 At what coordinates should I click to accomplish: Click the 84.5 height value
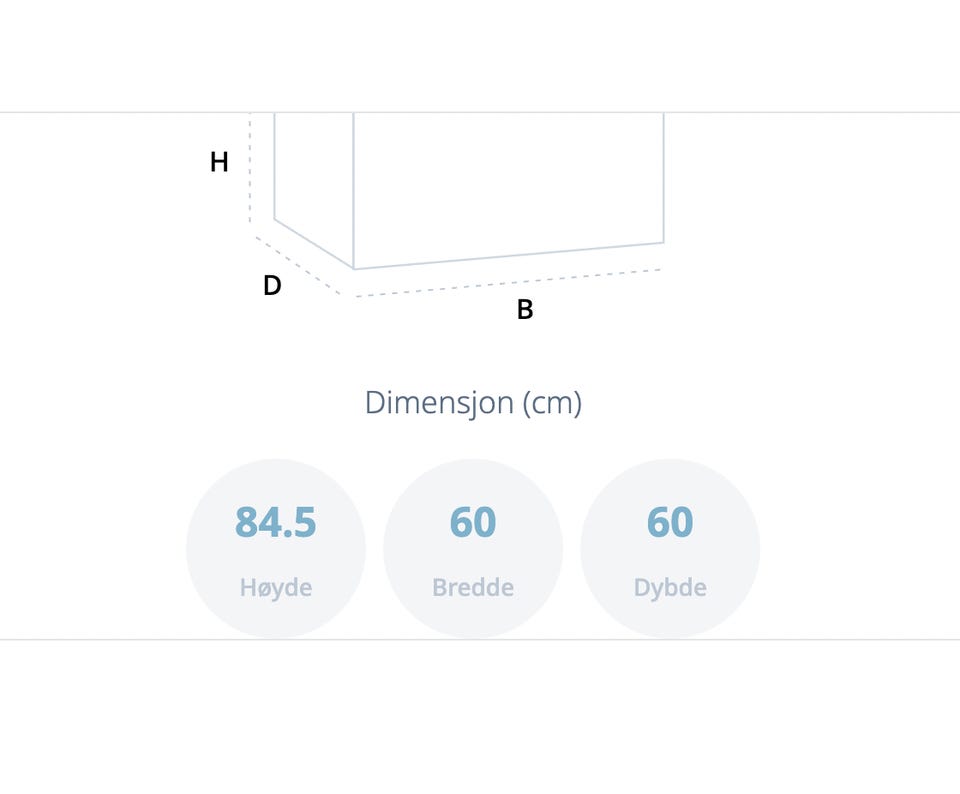point(276,522)
